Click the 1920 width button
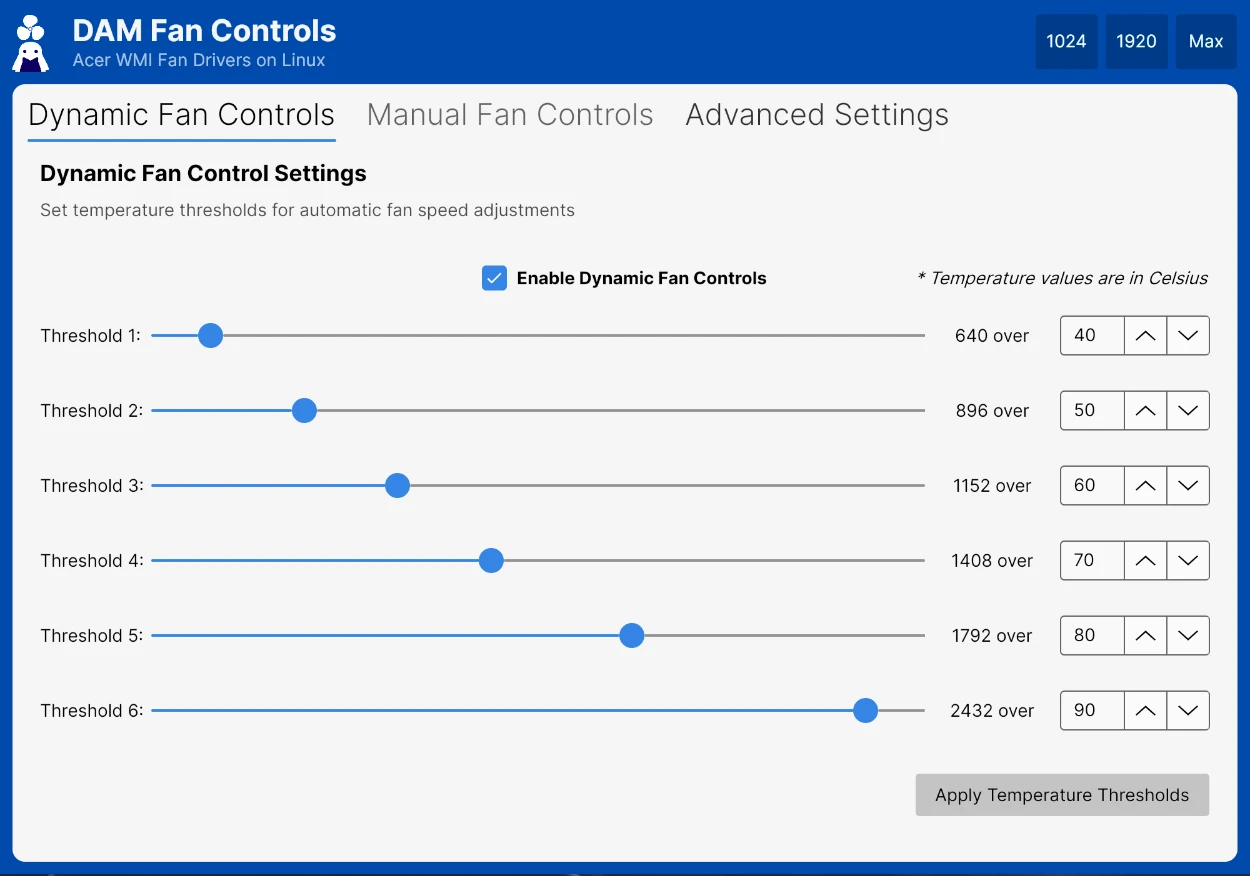Image resolution: width=1250 pixels, height=876 pixels. [x=1136, y=42]
